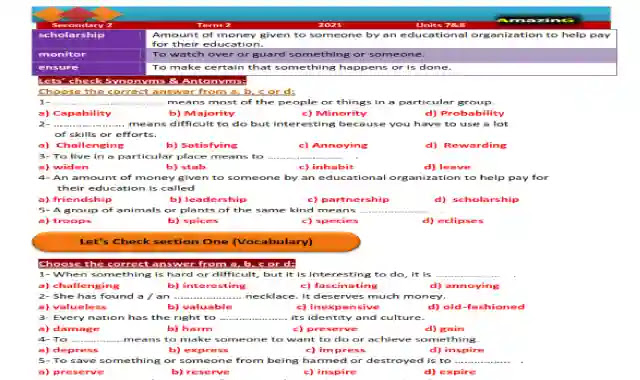The image size is (640, 380).
Task: Choose answer 'd) gain'
Action: (444, 329)
